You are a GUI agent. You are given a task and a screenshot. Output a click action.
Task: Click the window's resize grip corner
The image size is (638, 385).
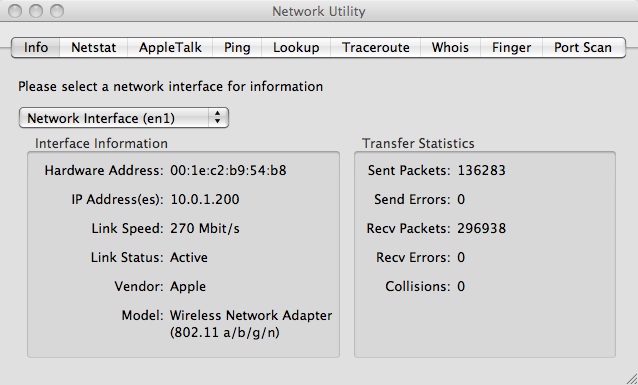pyautogui.click(x=631, y=379)
